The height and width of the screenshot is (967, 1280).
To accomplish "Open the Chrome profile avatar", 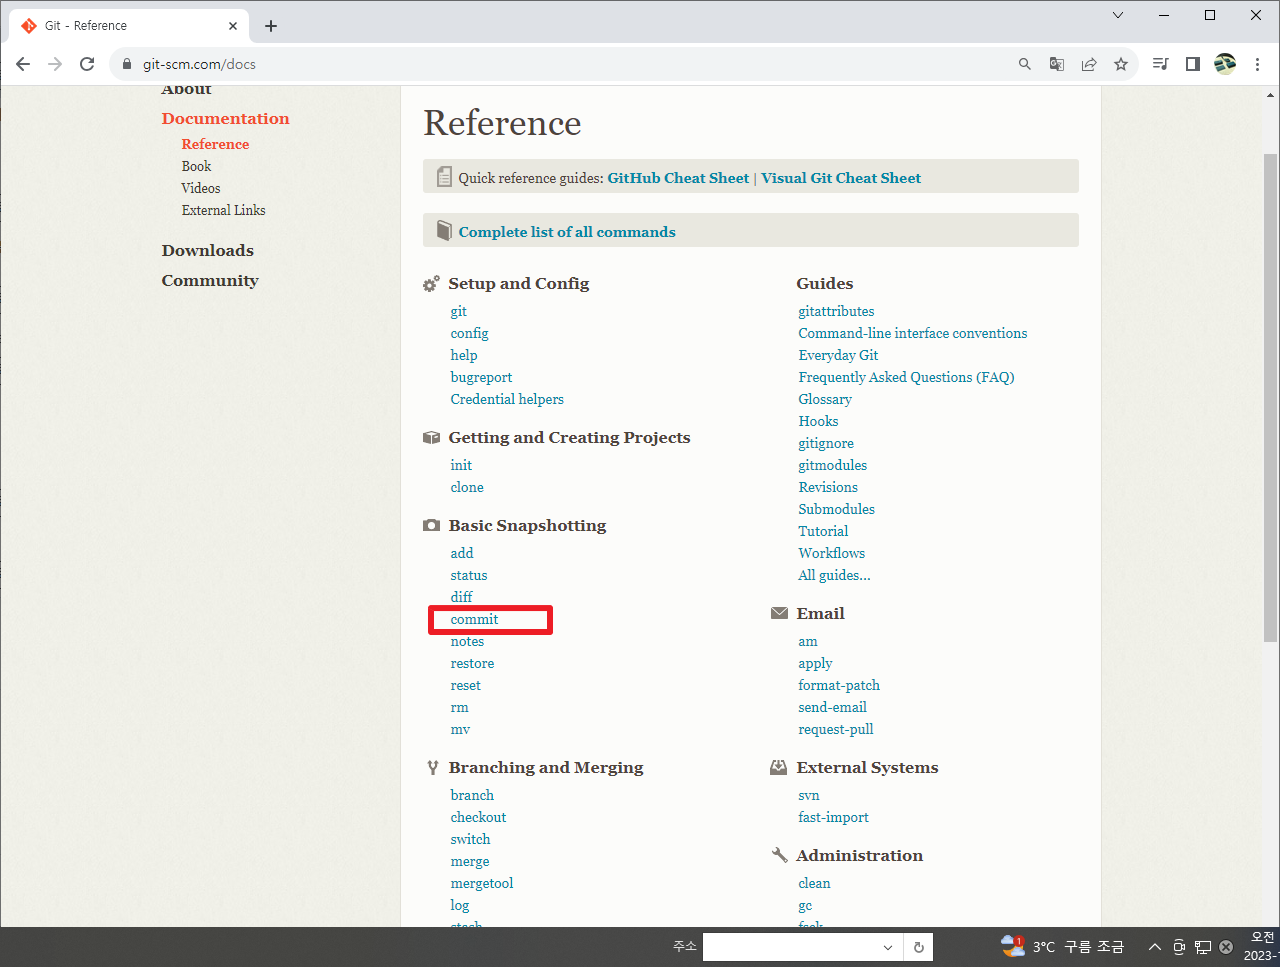I will pos(1225,64).
